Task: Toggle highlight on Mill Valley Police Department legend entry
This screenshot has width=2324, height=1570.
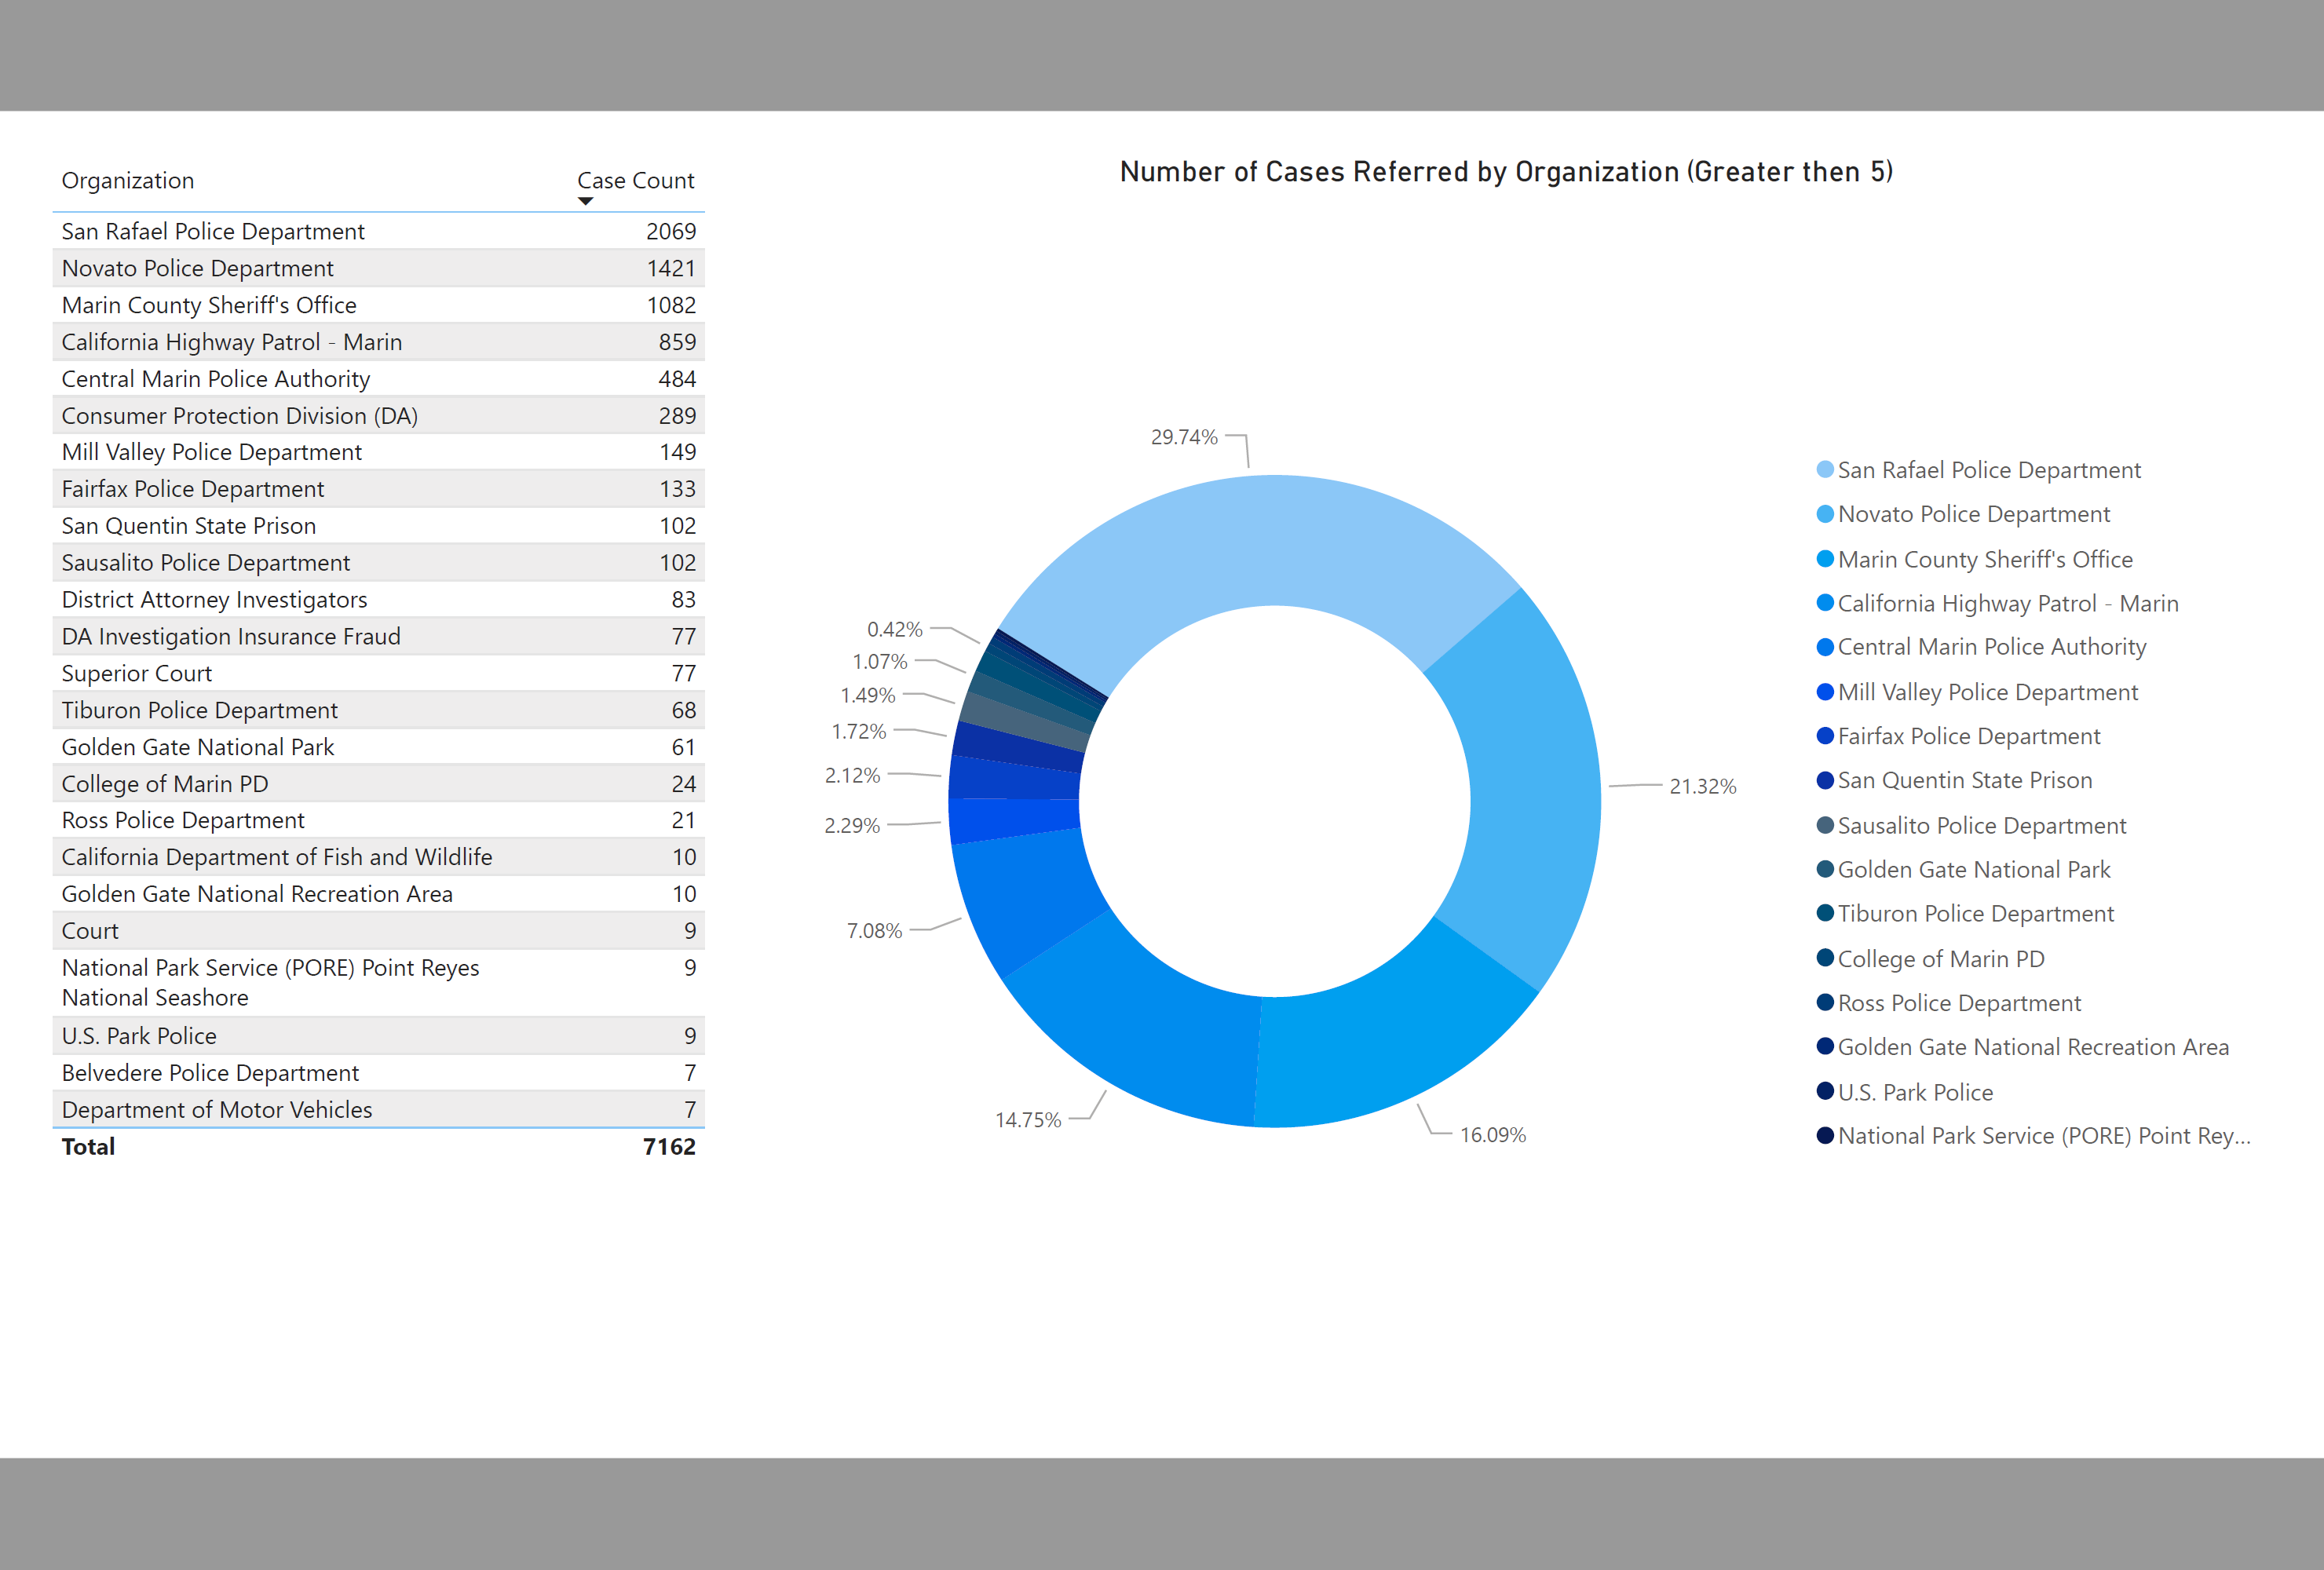Action: click(1988, 691)
